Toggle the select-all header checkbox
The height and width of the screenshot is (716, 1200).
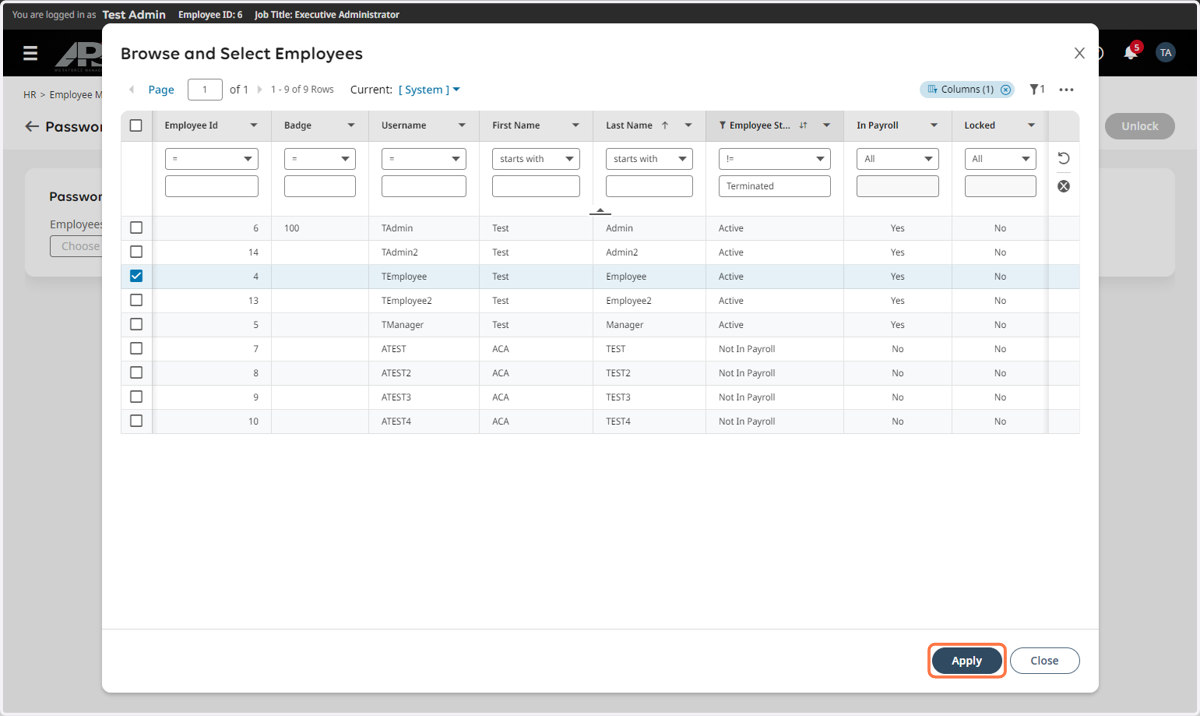tap(136, 126)
